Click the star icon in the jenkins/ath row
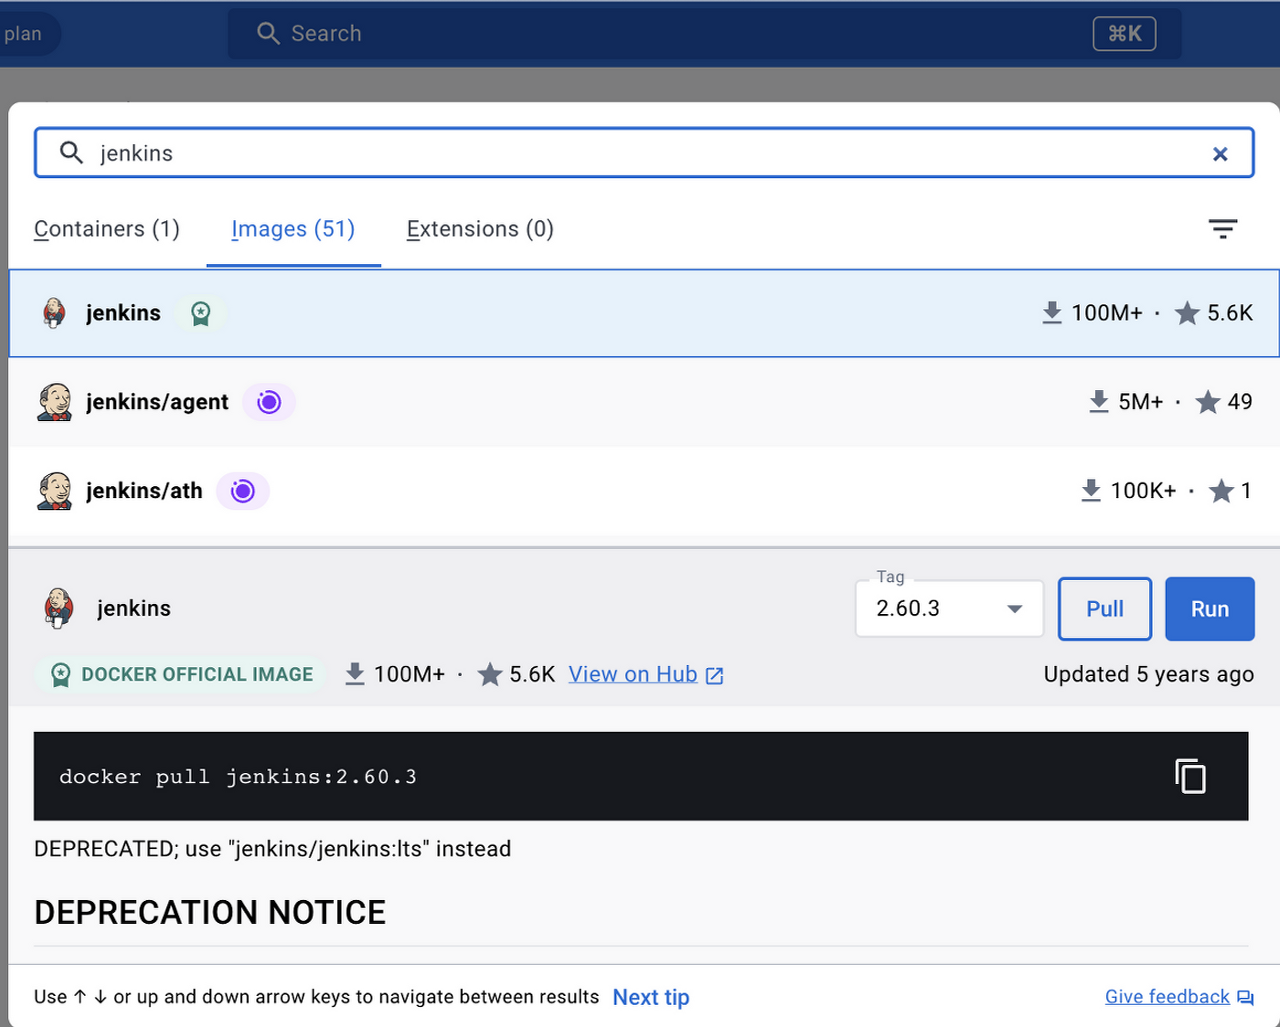 (x=1221, y=491)
